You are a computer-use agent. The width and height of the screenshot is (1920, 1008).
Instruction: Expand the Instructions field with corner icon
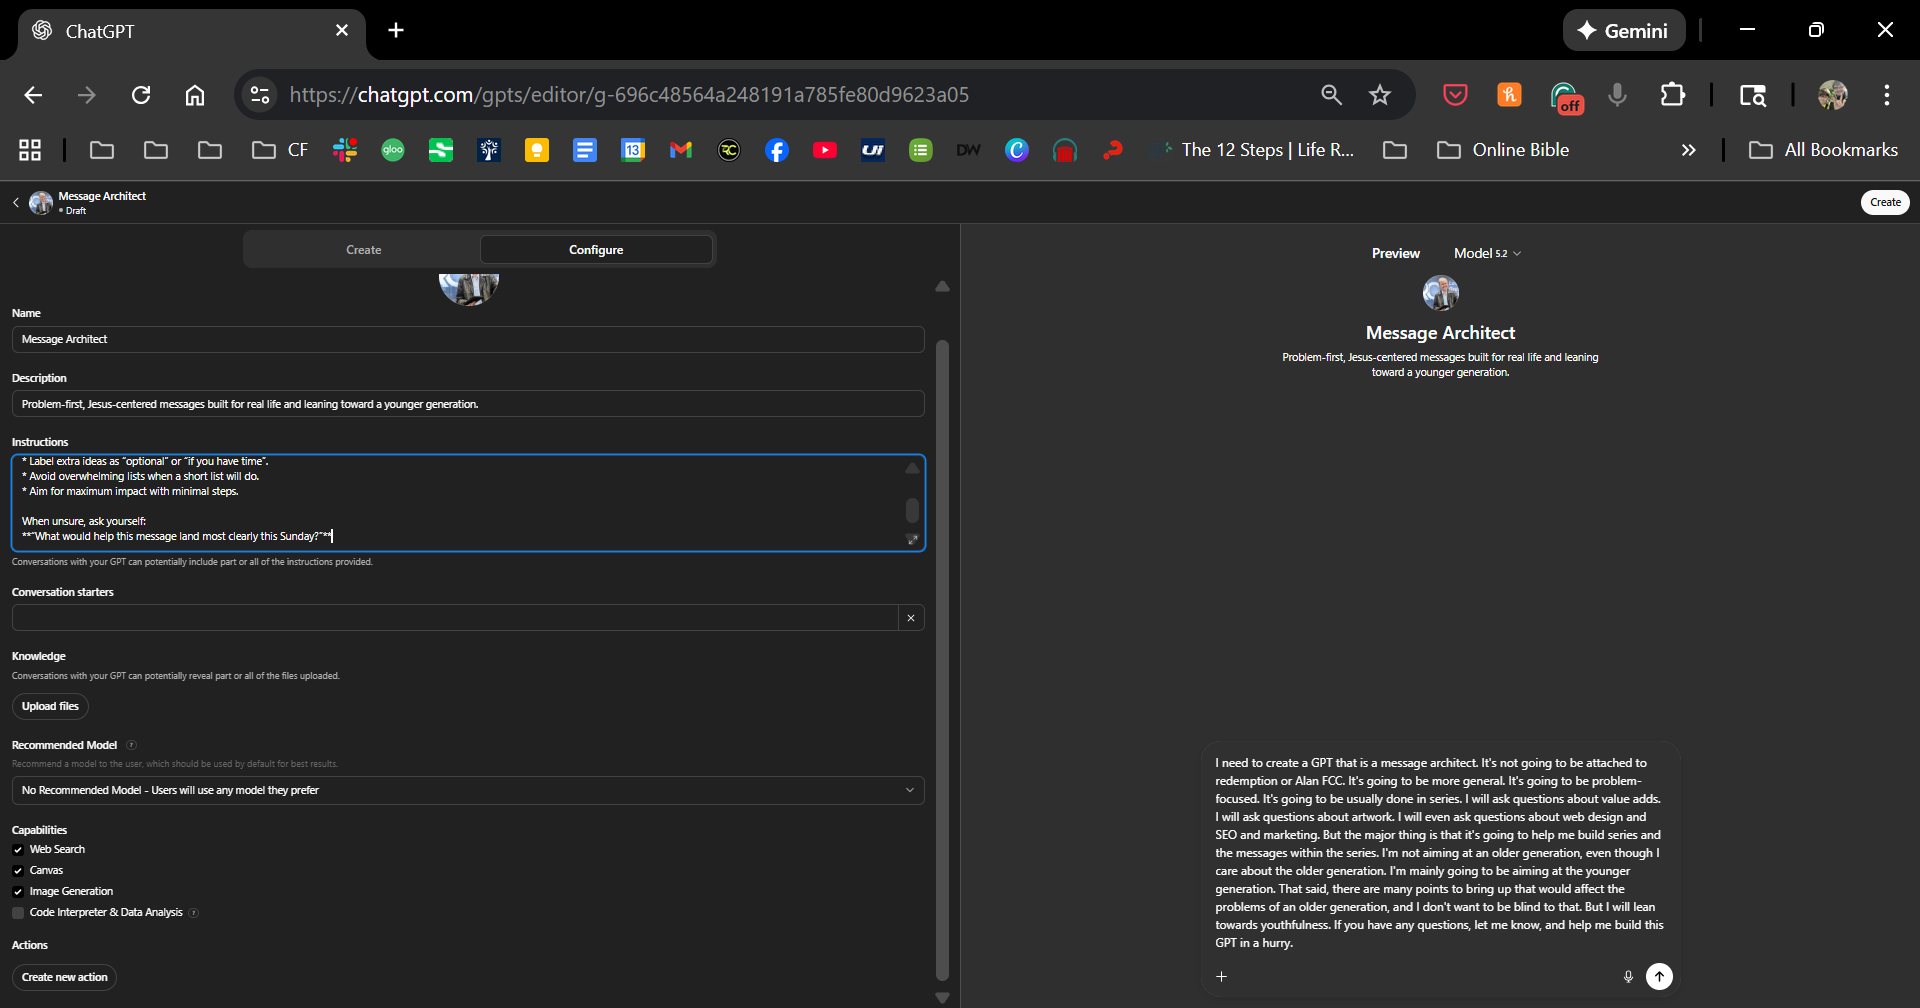click(912, 539)
